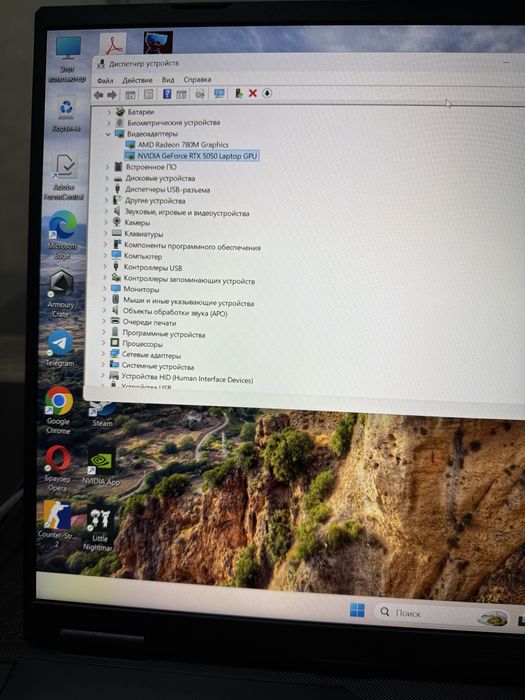The image size is (525, 700).
Task: Disable device with the down-arrow icon
Action: pos(267,93)
